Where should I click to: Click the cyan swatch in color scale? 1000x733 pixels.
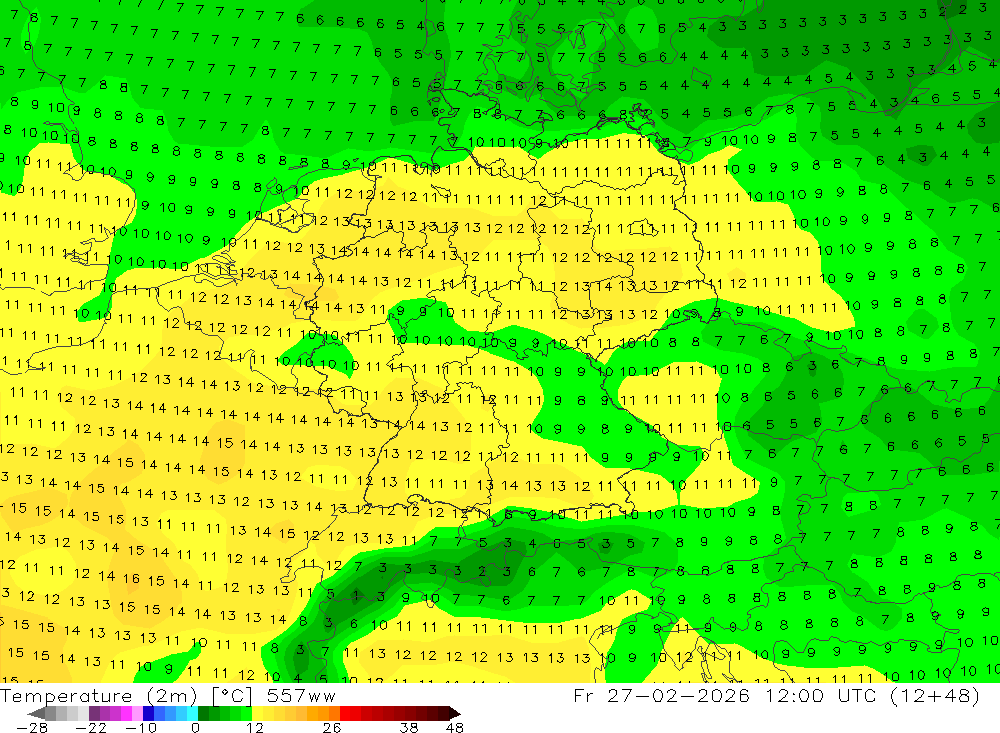[x=192, y=713]
